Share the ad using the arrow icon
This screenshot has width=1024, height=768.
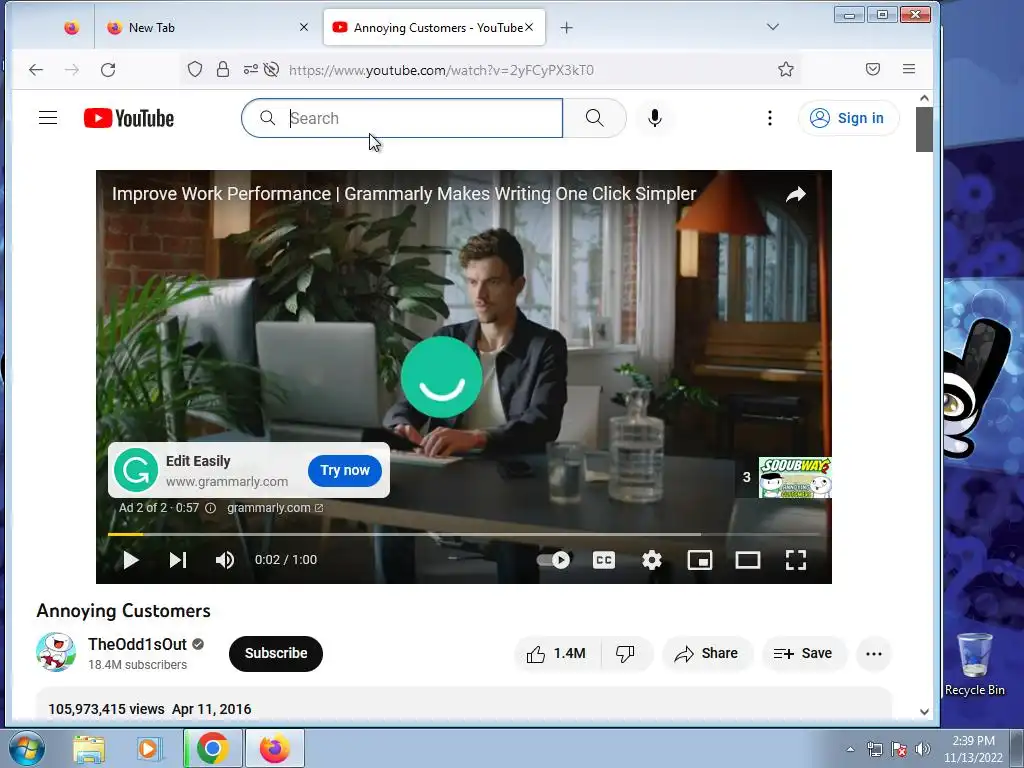click(795, 194)
